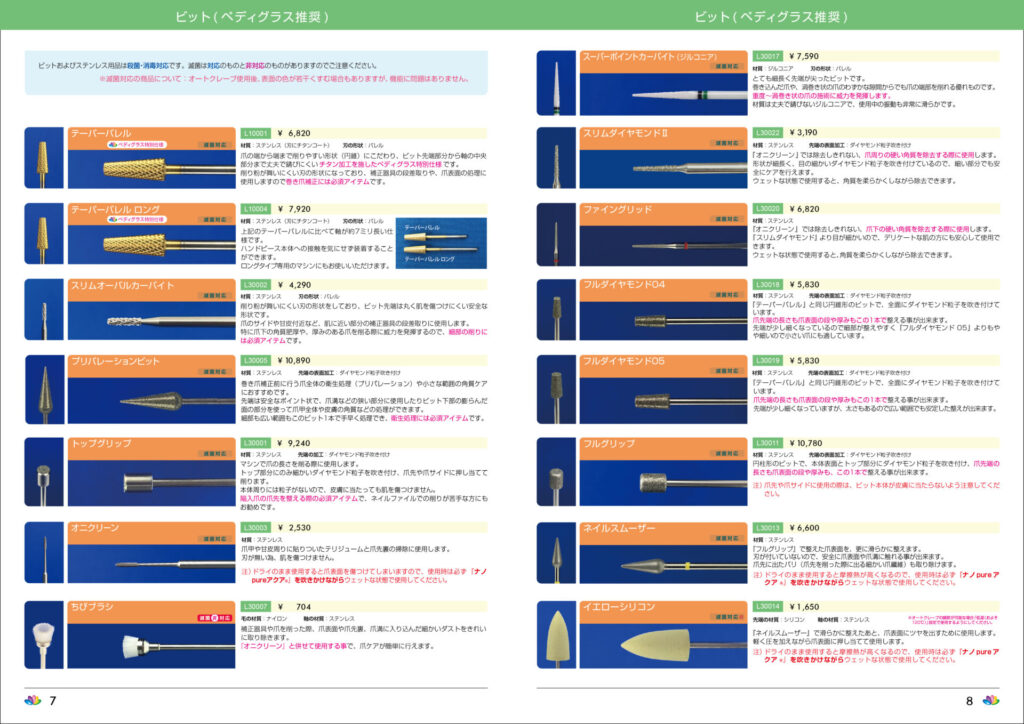Click the ネイルスムーザー product name heading

[x=618, y=527]
